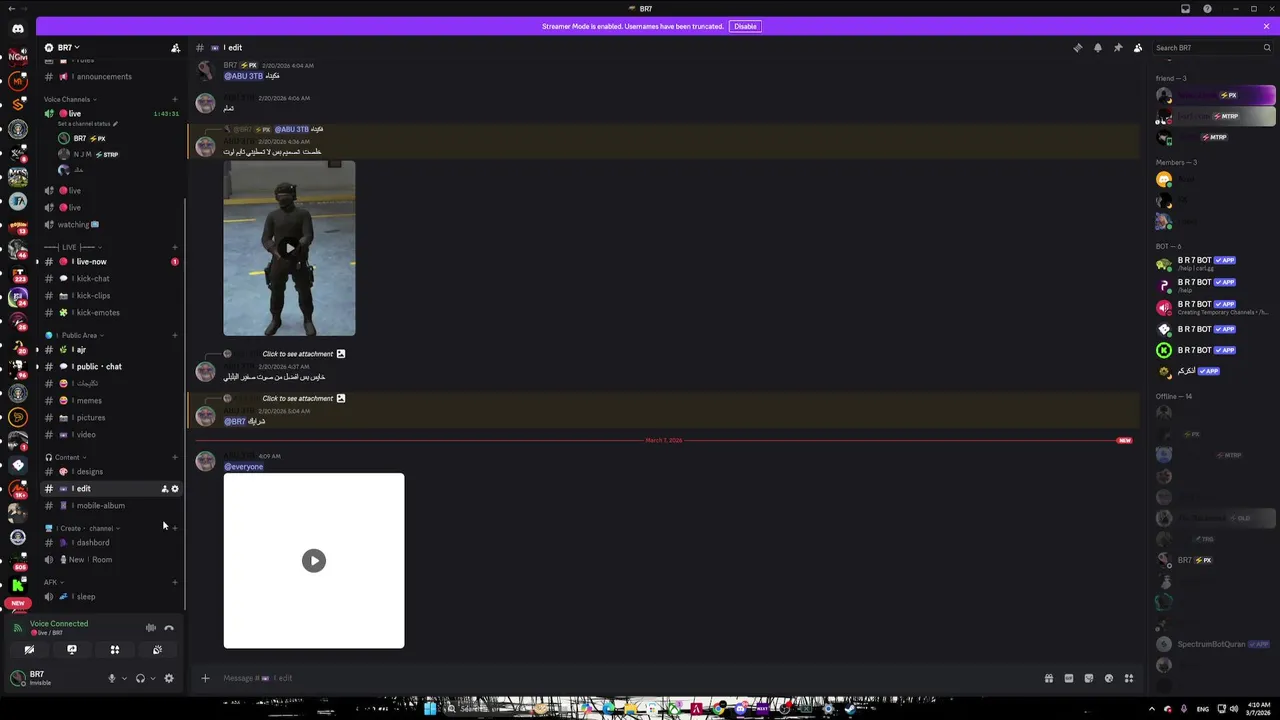
Task: Open notification settings bell icon
Action: [1097, 48]
